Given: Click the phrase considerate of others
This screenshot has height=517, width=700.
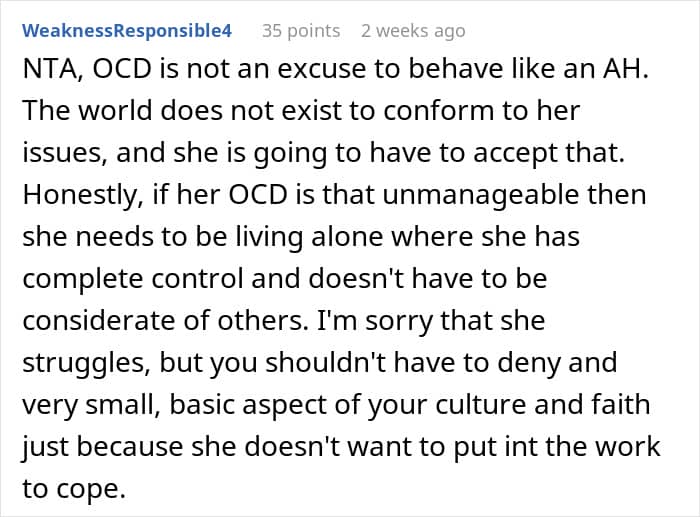Looking at the screenshot, I should point(165,321).
